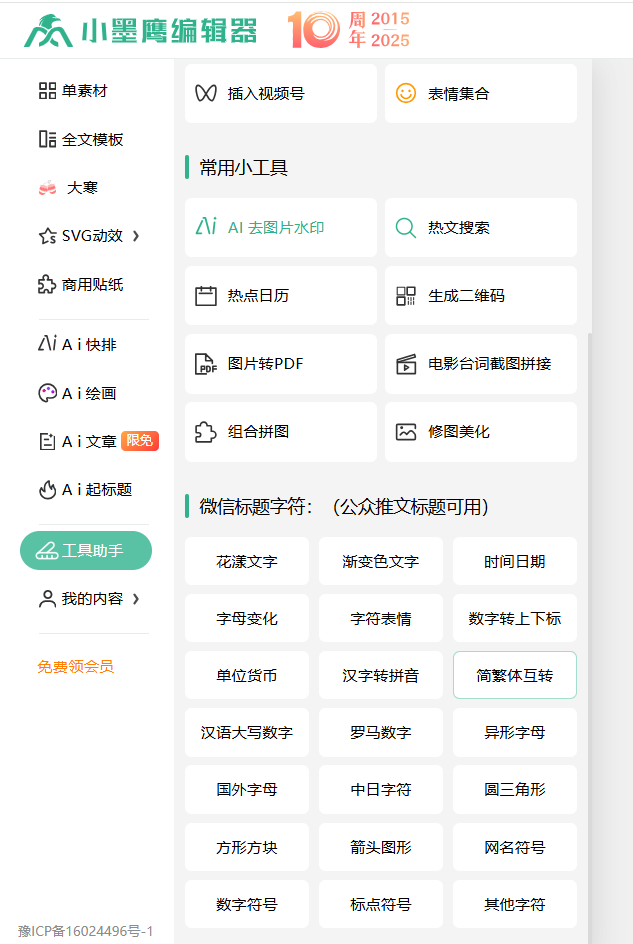
Task: Click the 热文搜索 magnifier icon
Action: pos(405,228)
